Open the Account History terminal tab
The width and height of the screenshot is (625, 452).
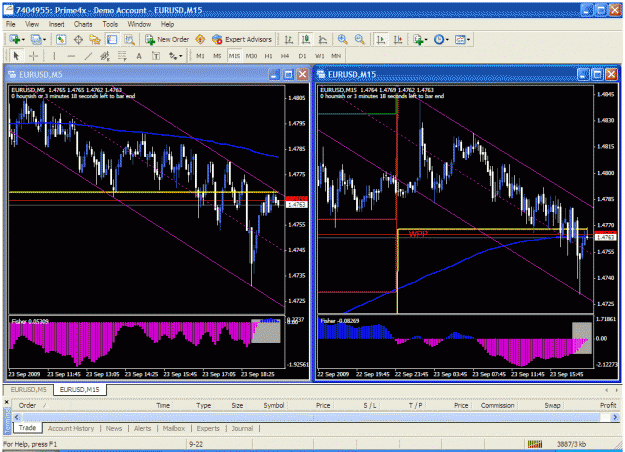coord(71,428)
